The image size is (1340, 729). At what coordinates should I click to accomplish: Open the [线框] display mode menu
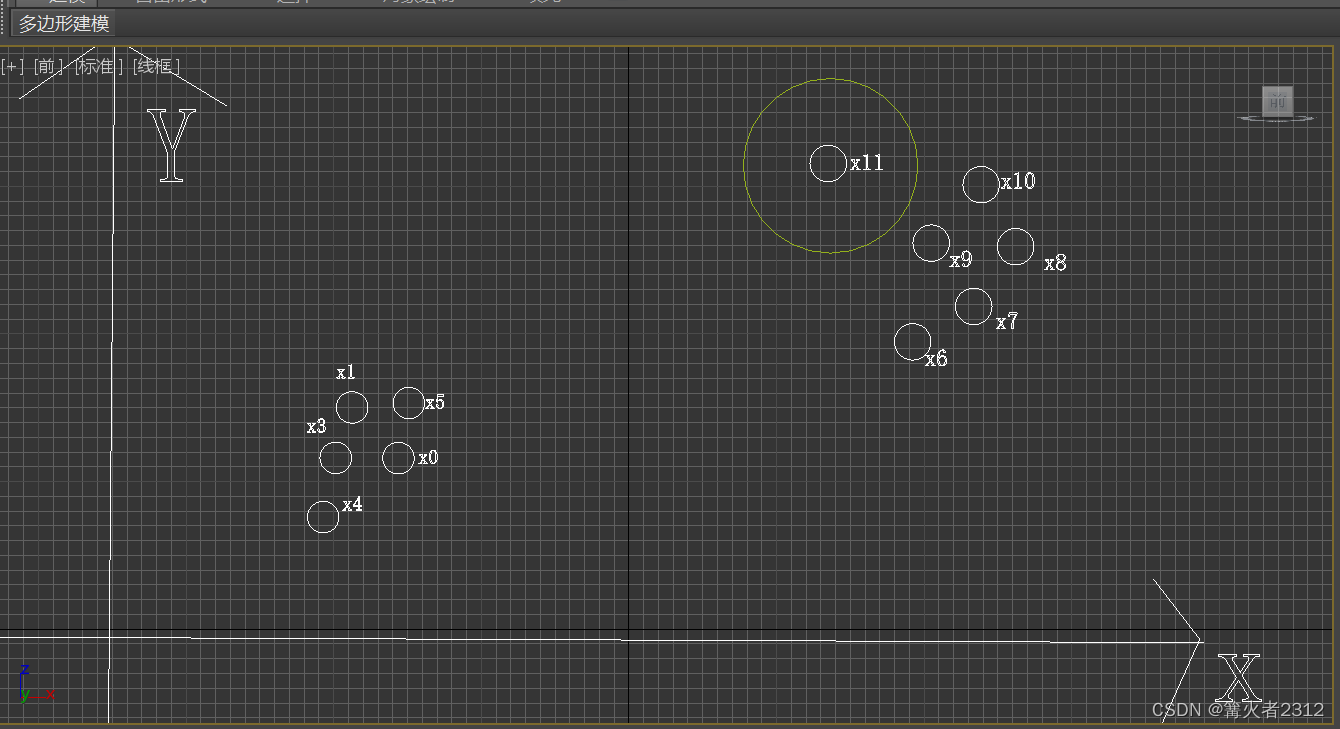pyautogui.click(x=156, y=66)
